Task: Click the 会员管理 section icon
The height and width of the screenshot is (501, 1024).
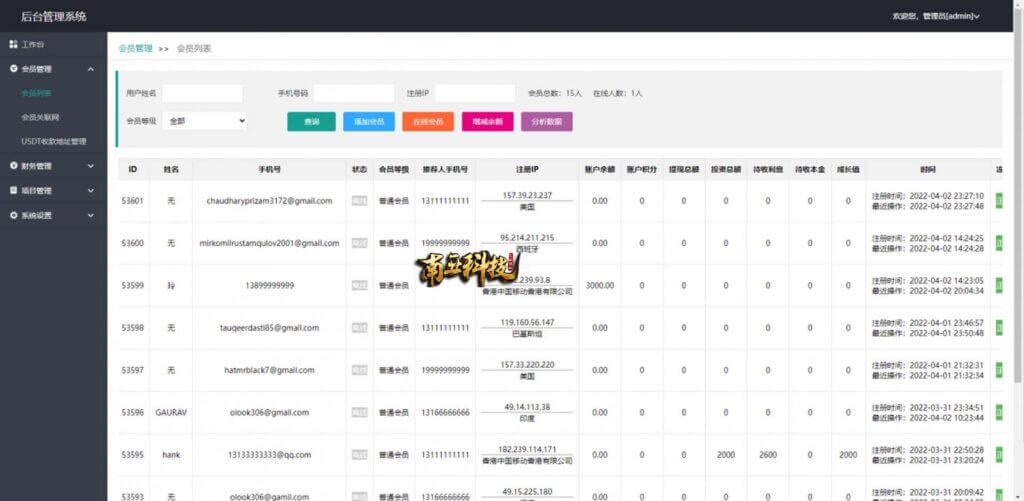Action: [x=13, y=69]
